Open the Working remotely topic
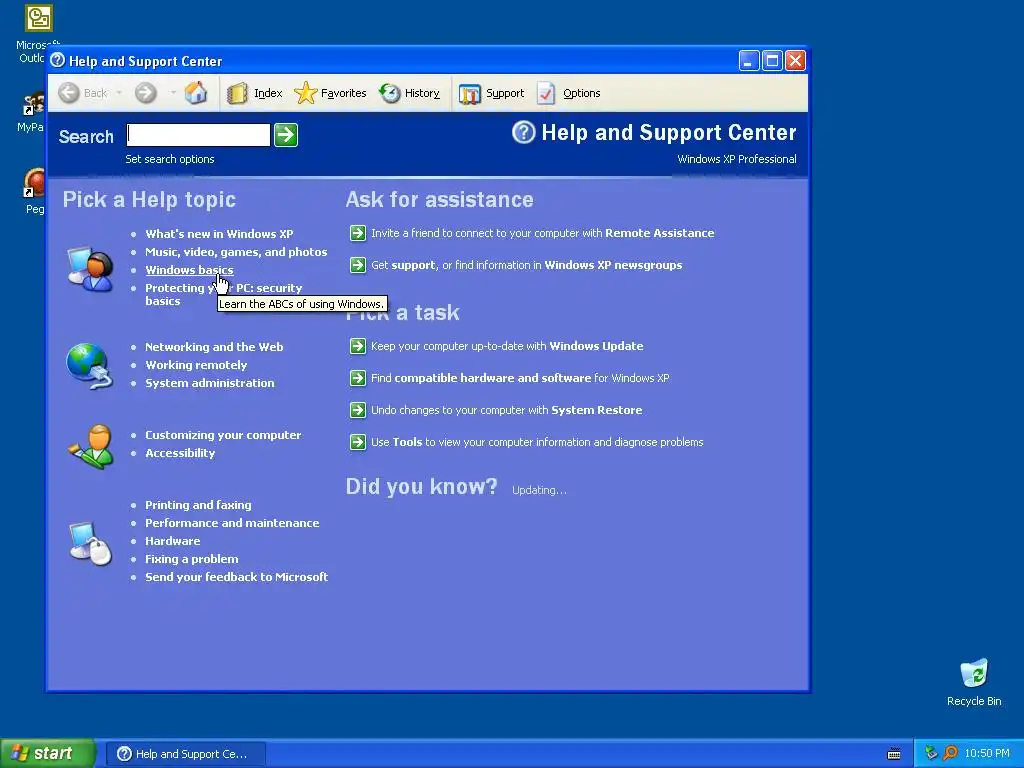 tap(196, 365)
